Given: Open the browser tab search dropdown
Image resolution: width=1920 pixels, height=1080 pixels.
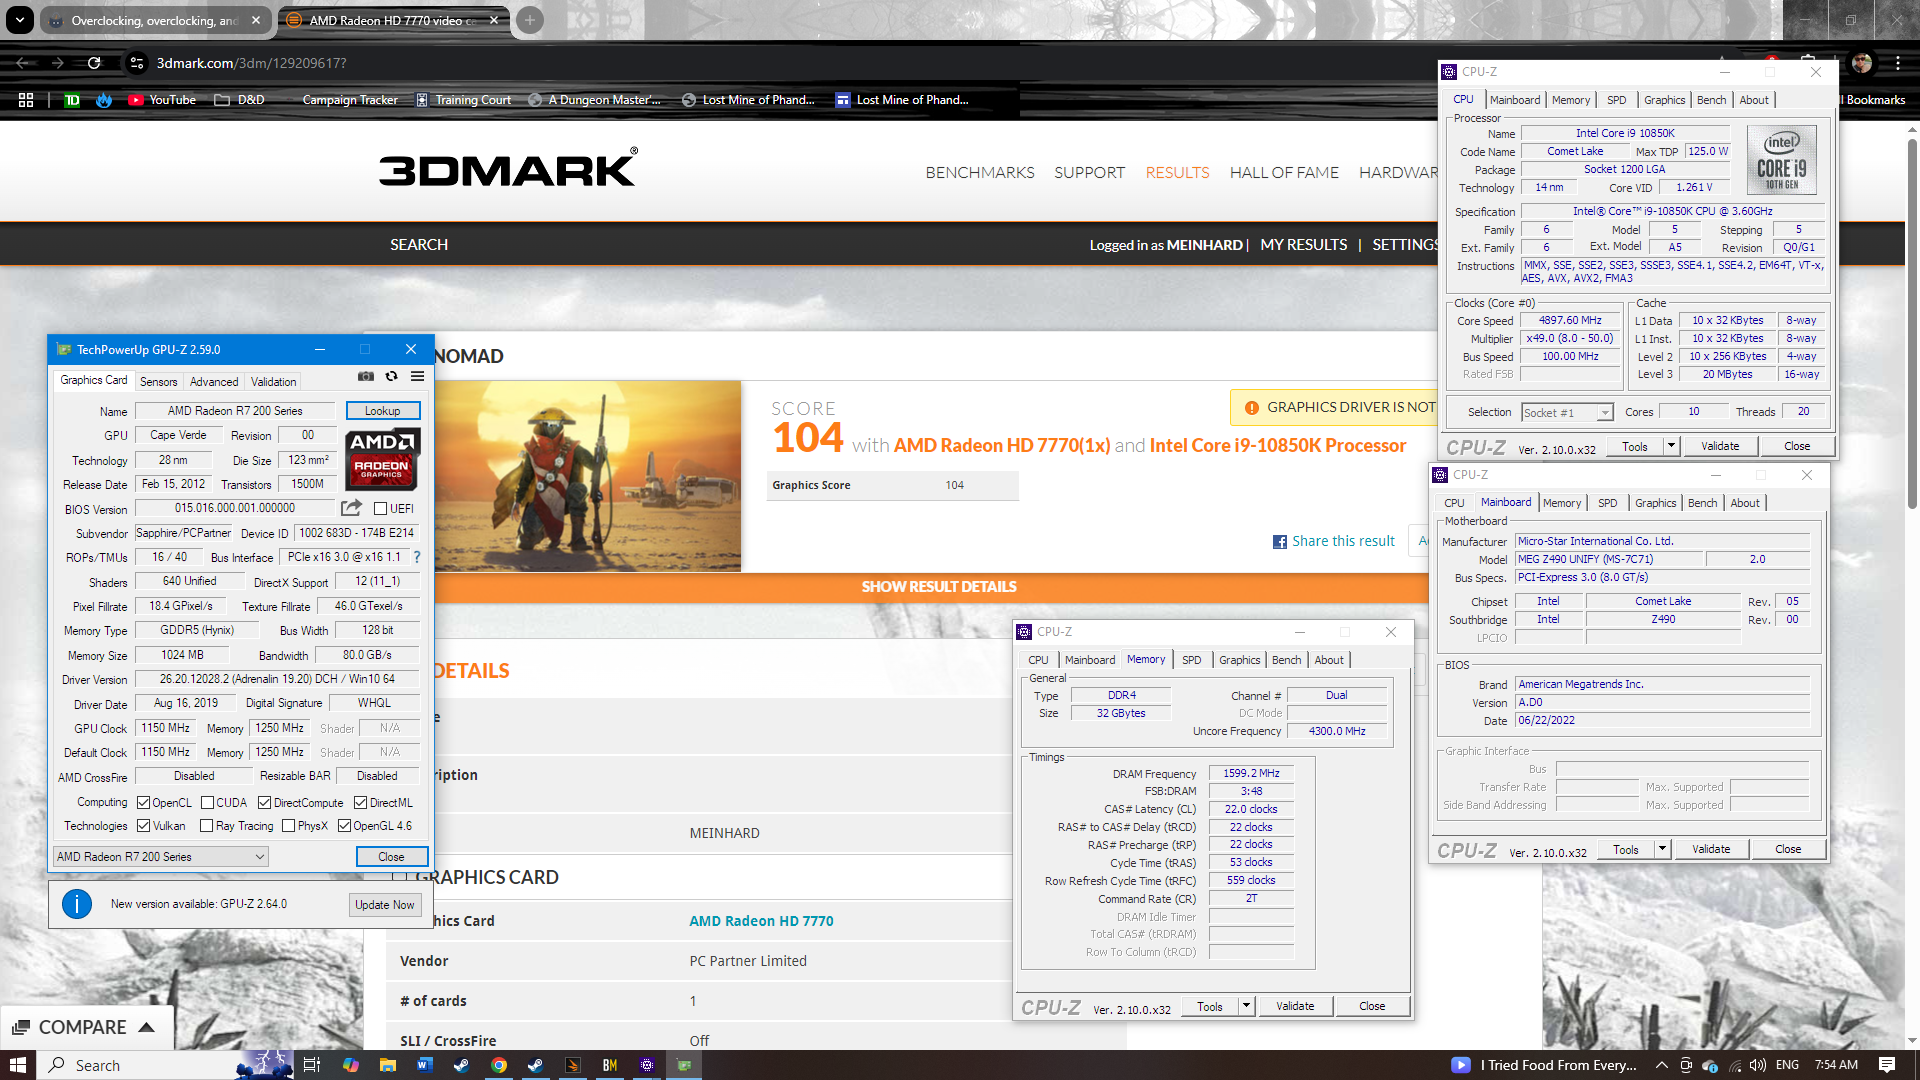Looking at the screenshot, I should tap(20, 20).
